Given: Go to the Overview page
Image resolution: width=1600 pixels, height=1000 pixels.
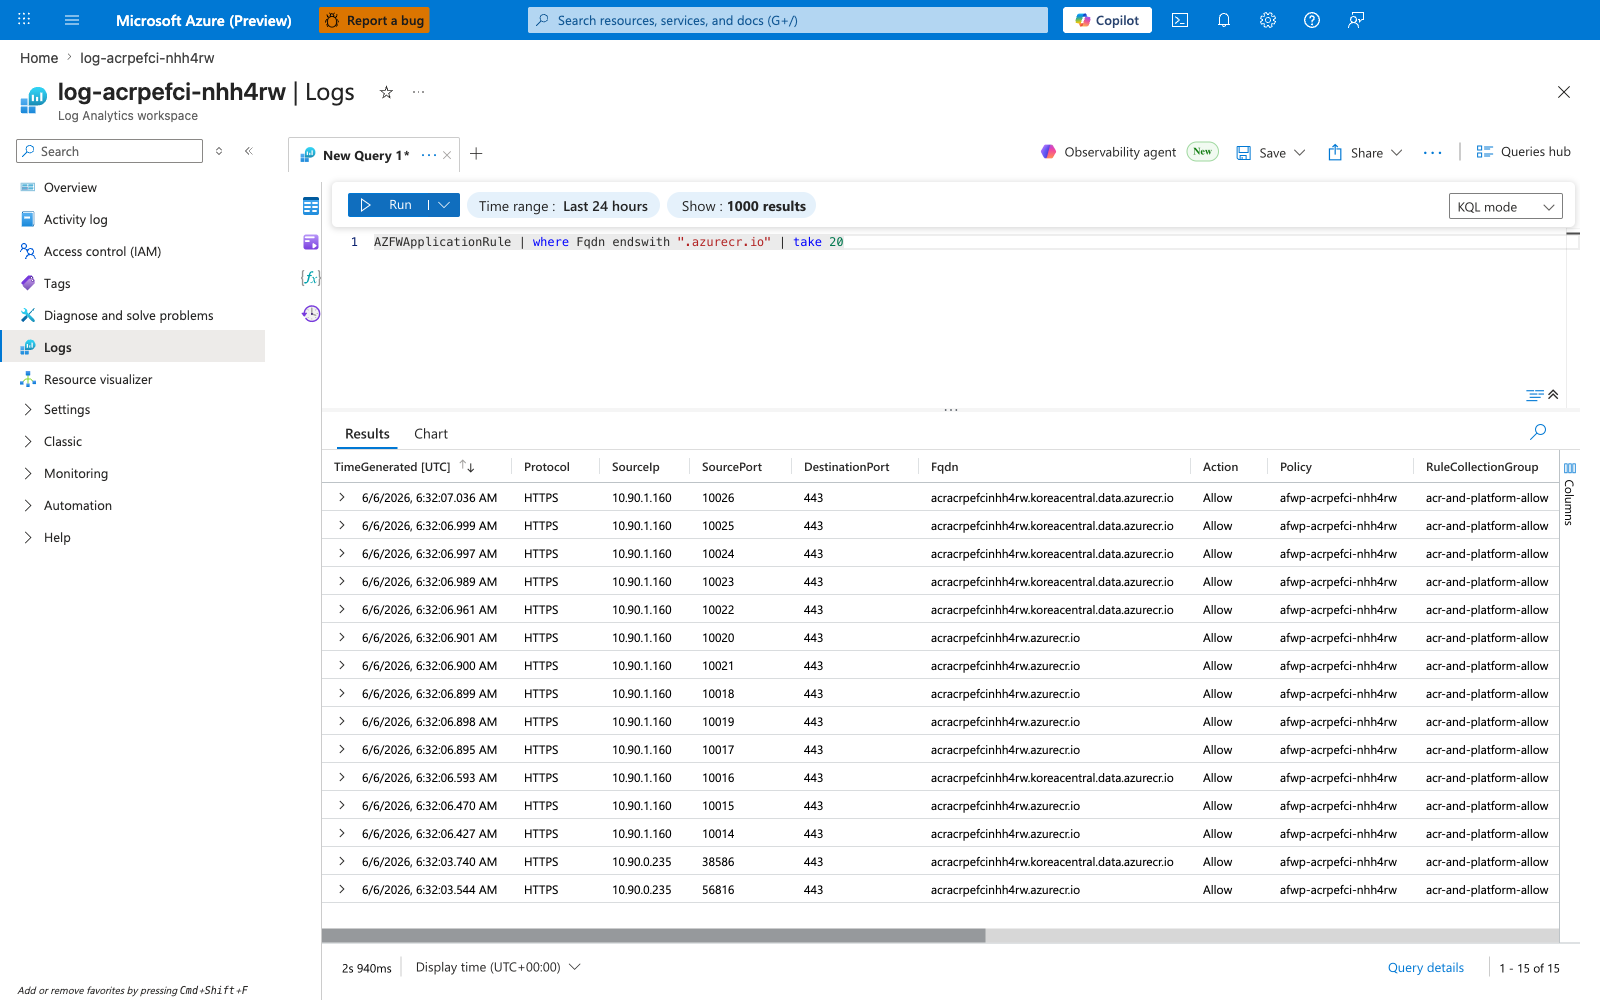Looking at the screenshot, I should [x=70, y=188].
